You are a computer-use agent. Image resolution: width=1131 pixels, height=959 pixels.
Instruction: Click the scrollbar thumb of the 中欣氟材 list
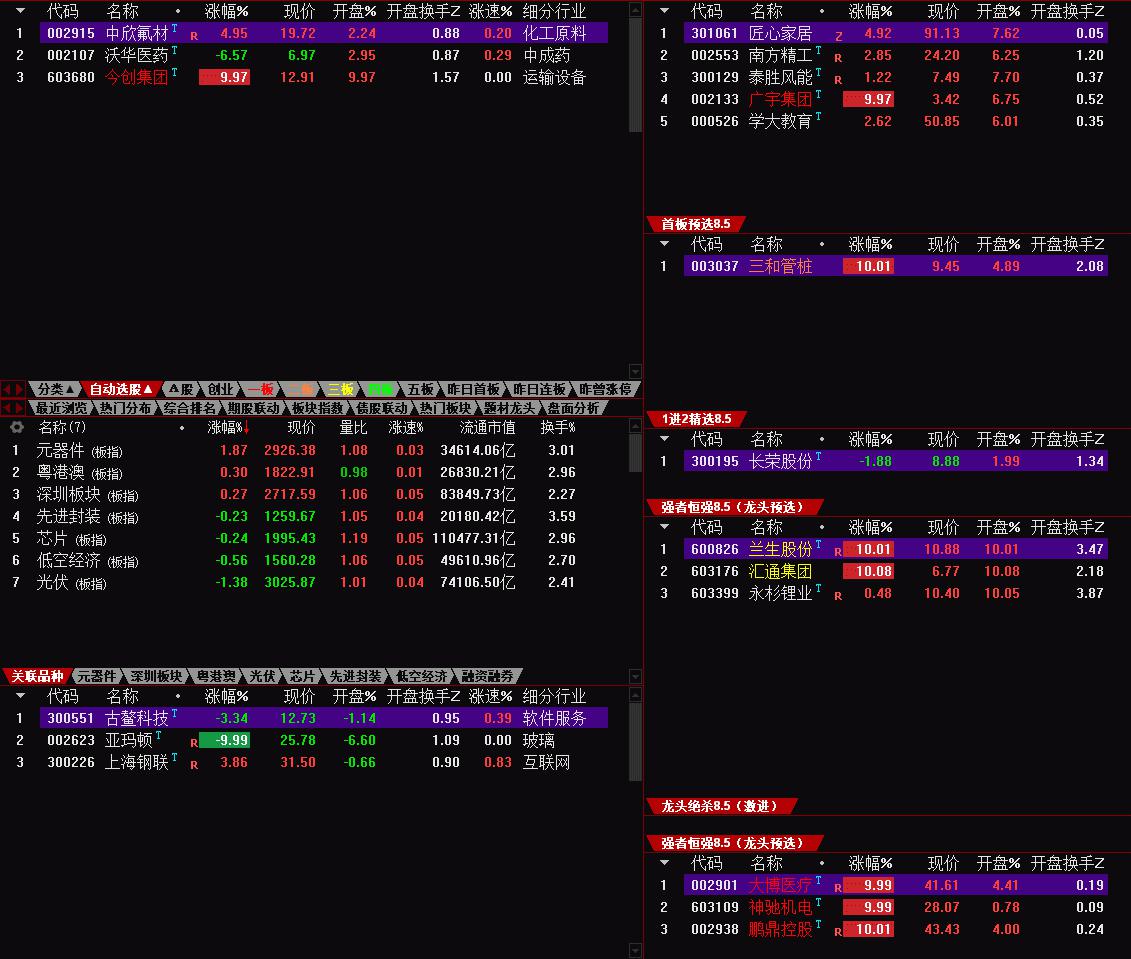point(635,75)
